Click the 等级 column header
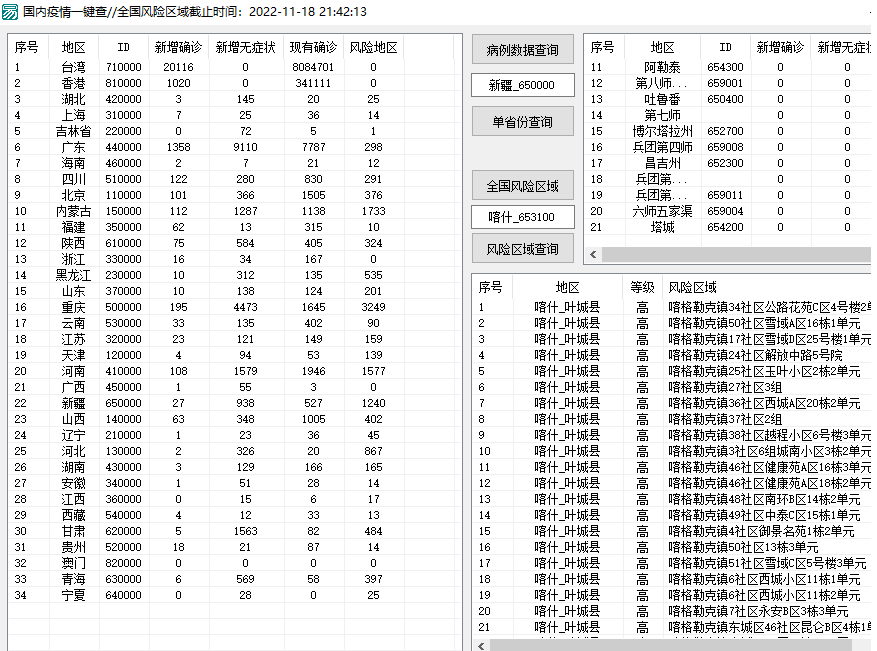Screen dimensions: 877x651 (642, 287)
